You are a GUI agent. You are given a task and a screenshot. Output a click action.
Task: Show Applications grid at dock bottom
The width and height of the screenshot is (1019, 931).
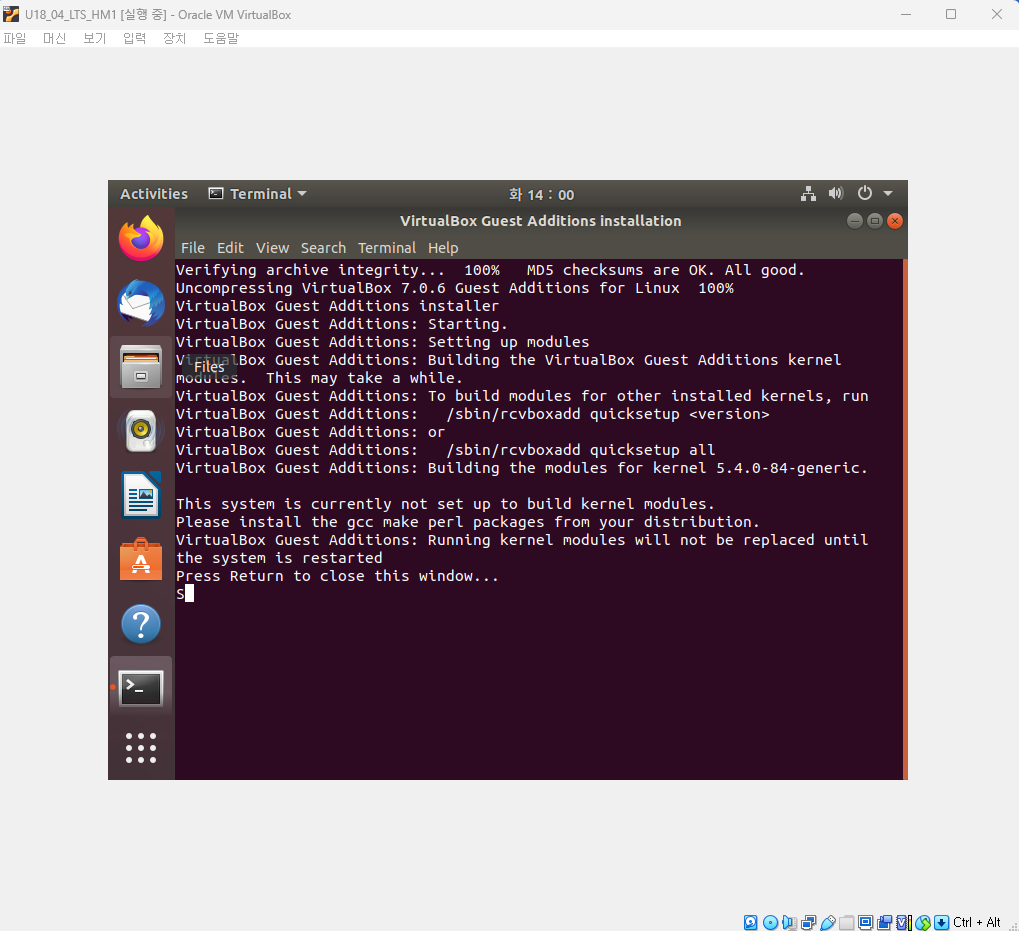(x=141, y=748)
